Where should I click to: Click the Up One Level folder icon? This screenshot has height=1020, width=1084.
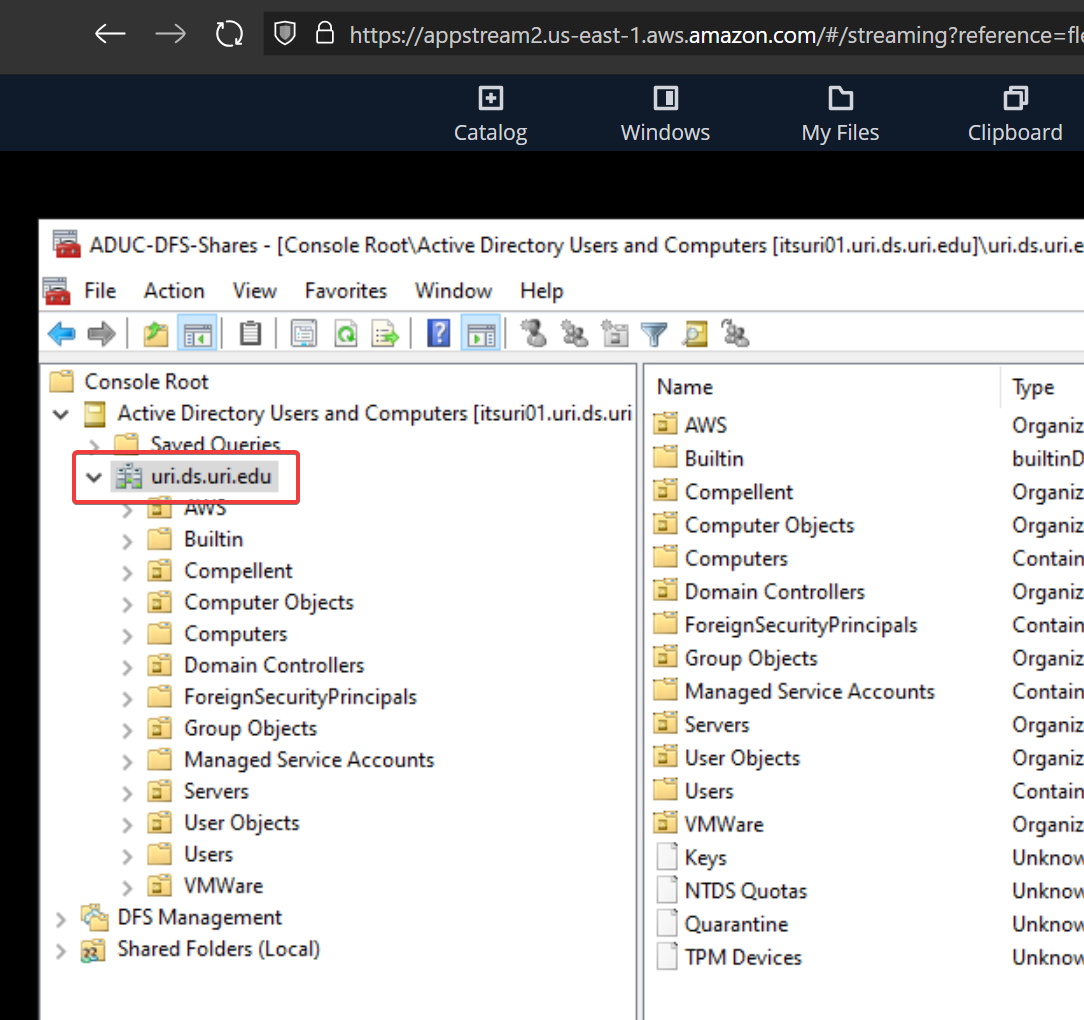tap(156, 334)
